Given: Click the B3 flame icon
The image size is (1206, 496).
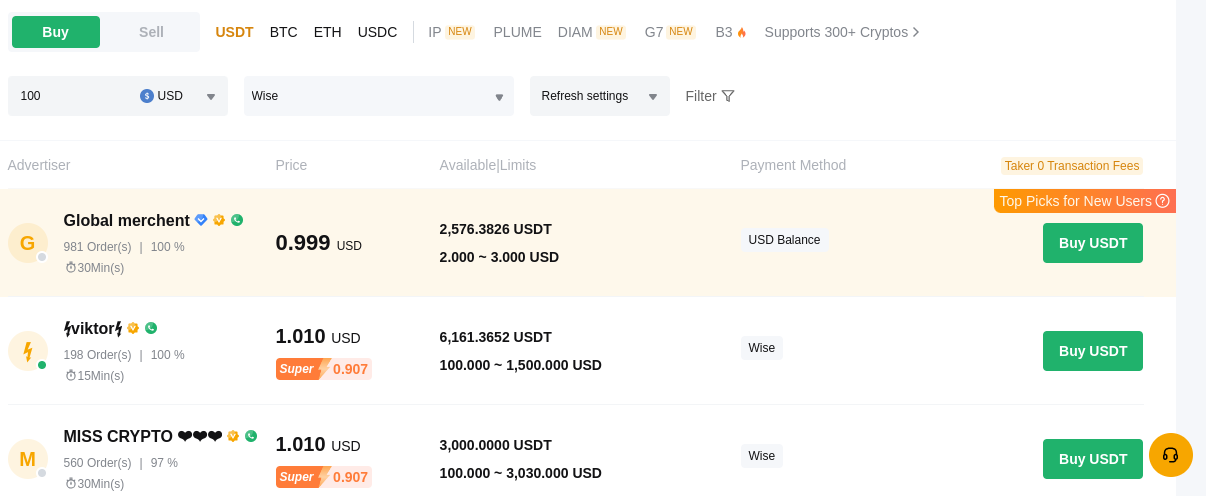Looking at the screenshot, I should click(742, 32).
